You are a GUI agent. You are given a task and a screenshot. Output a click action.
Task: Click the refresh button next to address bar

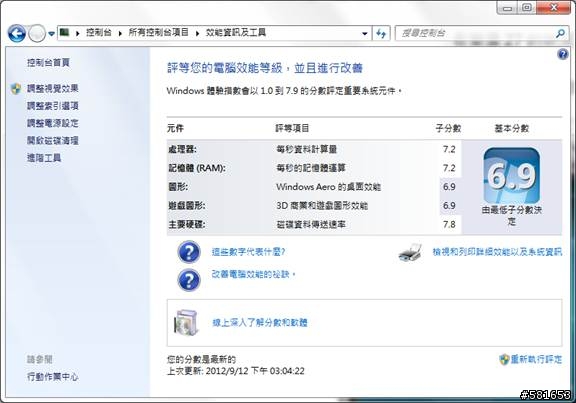381,33
